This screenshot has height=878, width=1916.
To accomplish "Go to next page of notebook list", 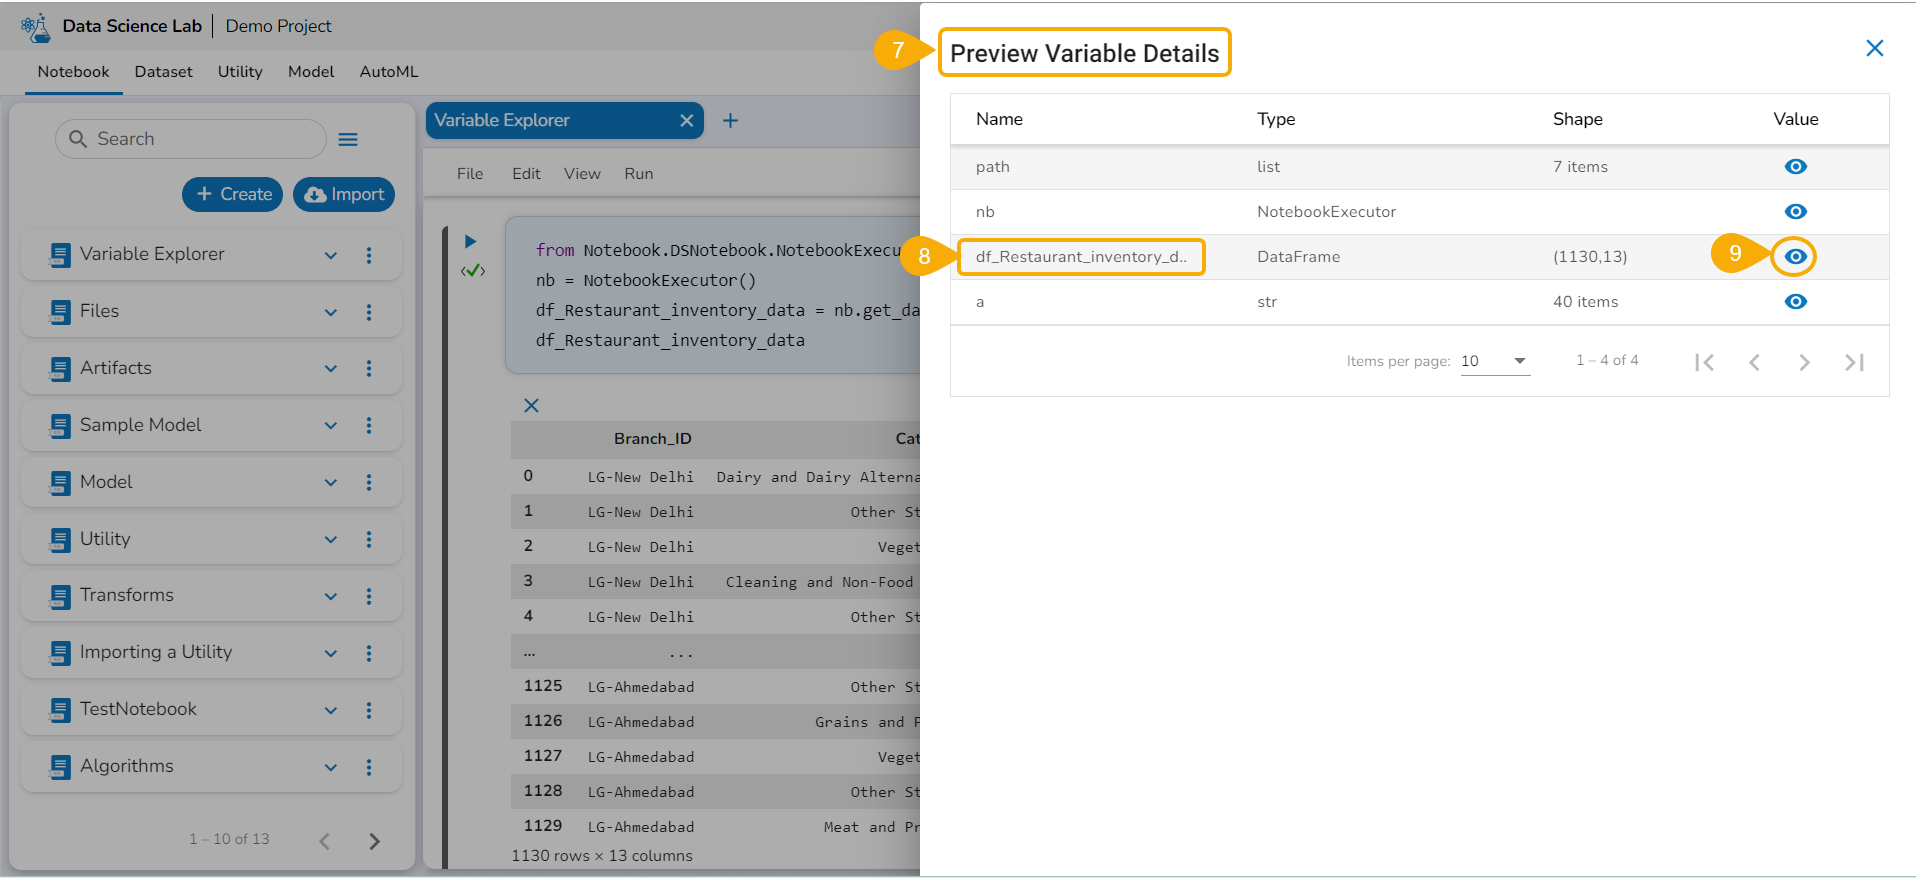I will pyautogui.click(x=374, y=841).
